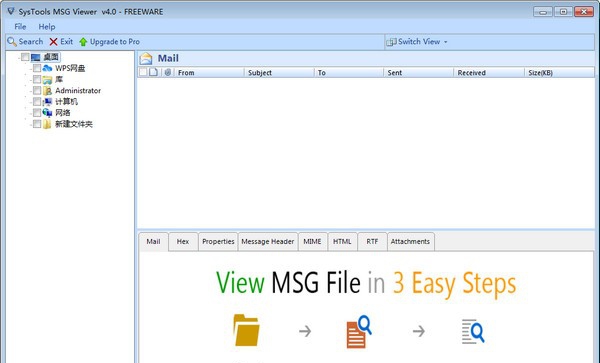Screen dimensions: 600x363
Task: Click the red X Exit icon
Action: [x=54, y=42]
